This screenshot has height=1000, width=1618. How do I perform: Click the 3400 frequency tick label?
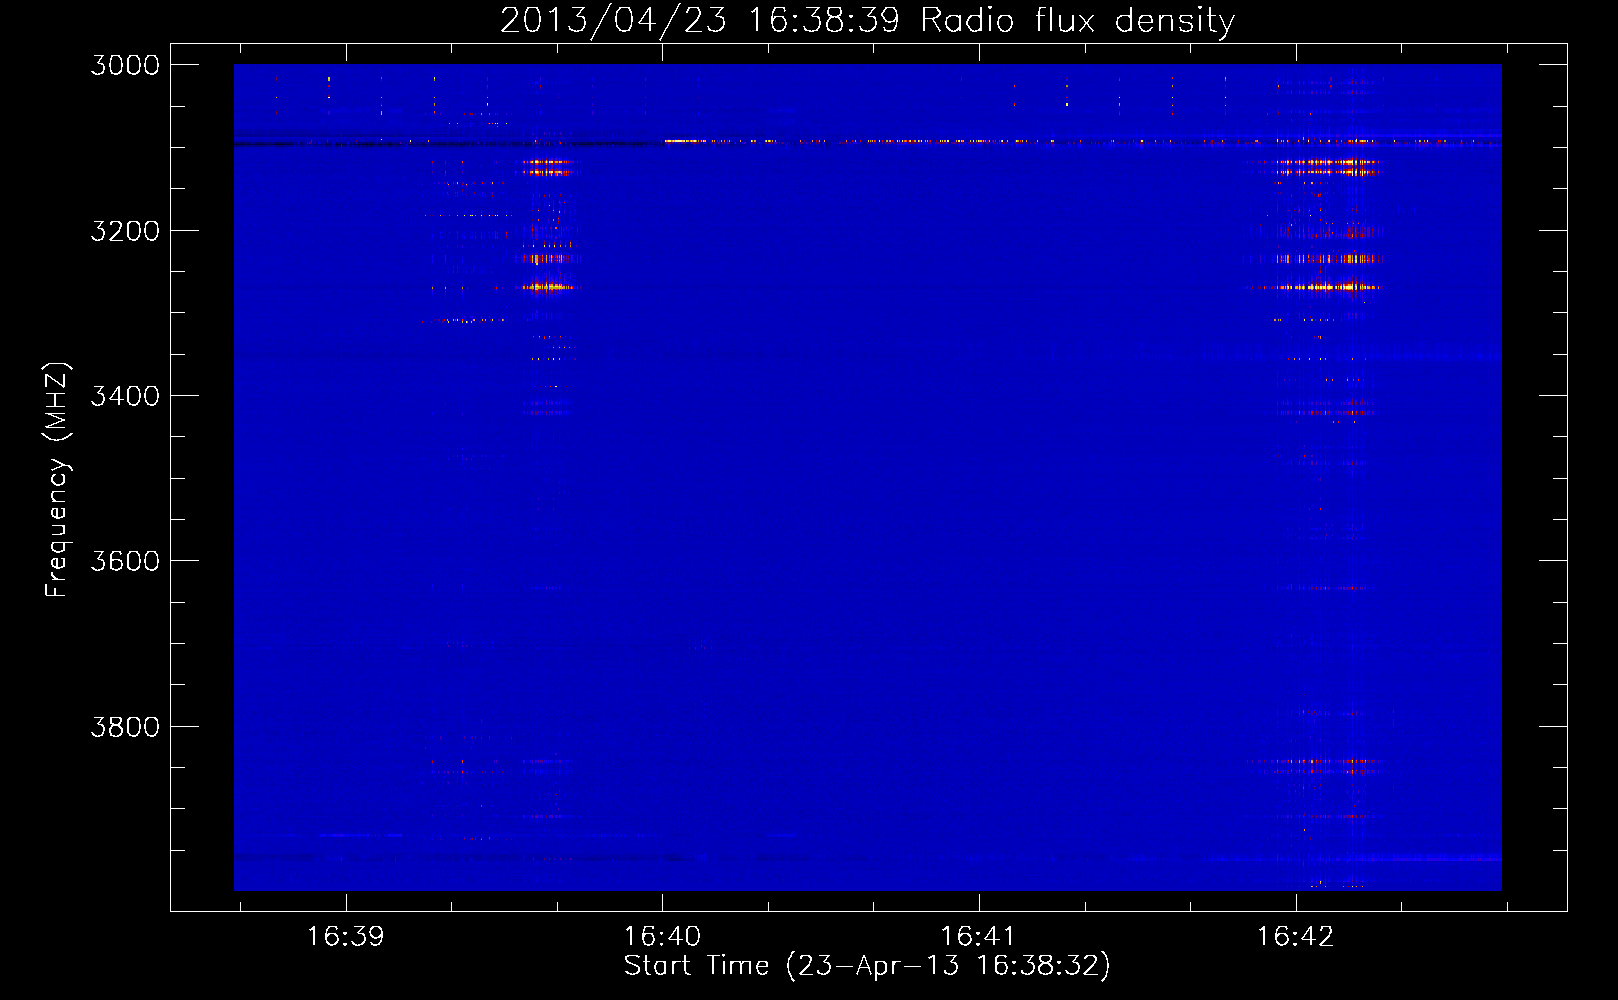125,396
